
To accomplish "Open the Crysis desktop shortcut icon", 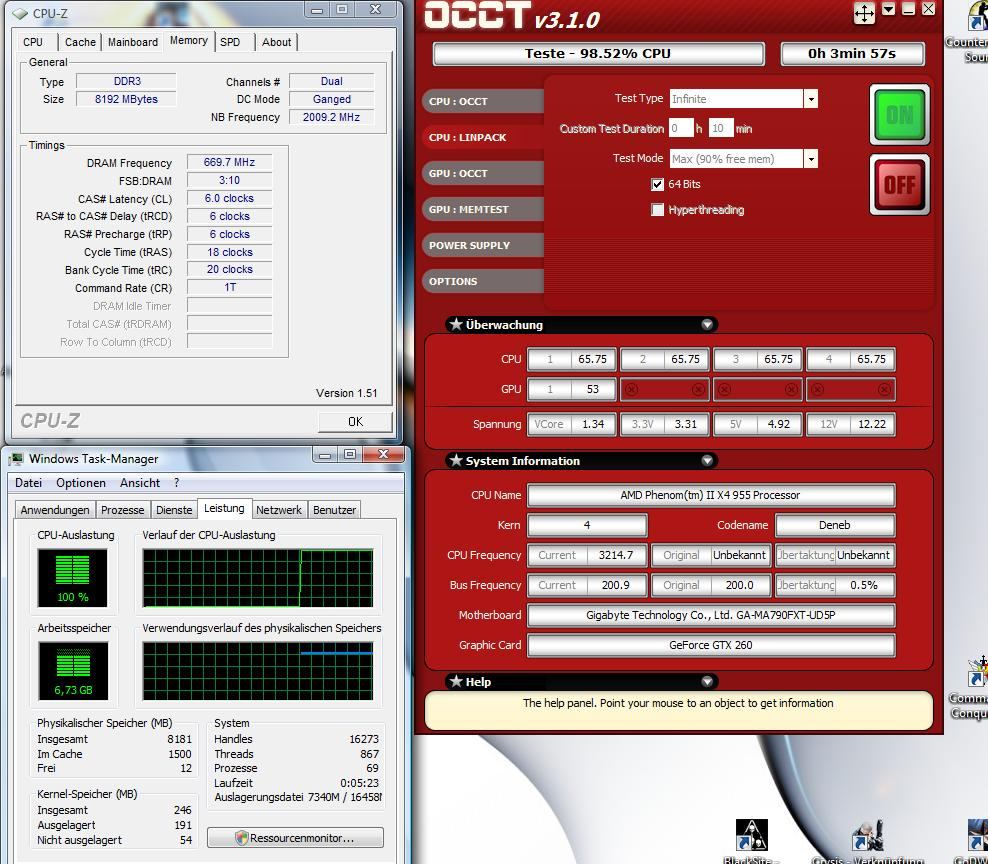I will (868, 835).
